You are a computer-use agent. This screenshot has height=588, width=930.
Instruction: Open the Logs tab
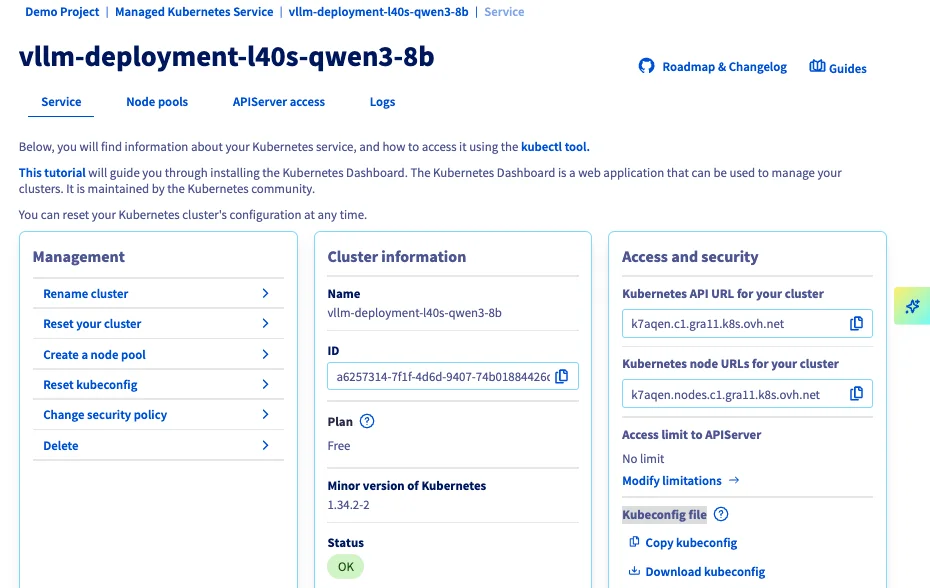pyautogui.click(x=381, y=101)
